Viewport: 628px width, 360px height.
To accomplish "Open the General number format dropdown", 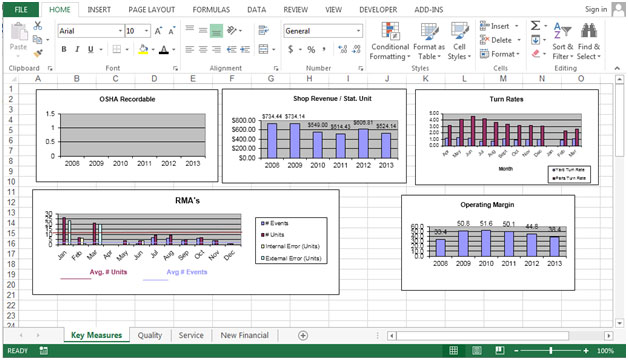I will coord(358,31).
